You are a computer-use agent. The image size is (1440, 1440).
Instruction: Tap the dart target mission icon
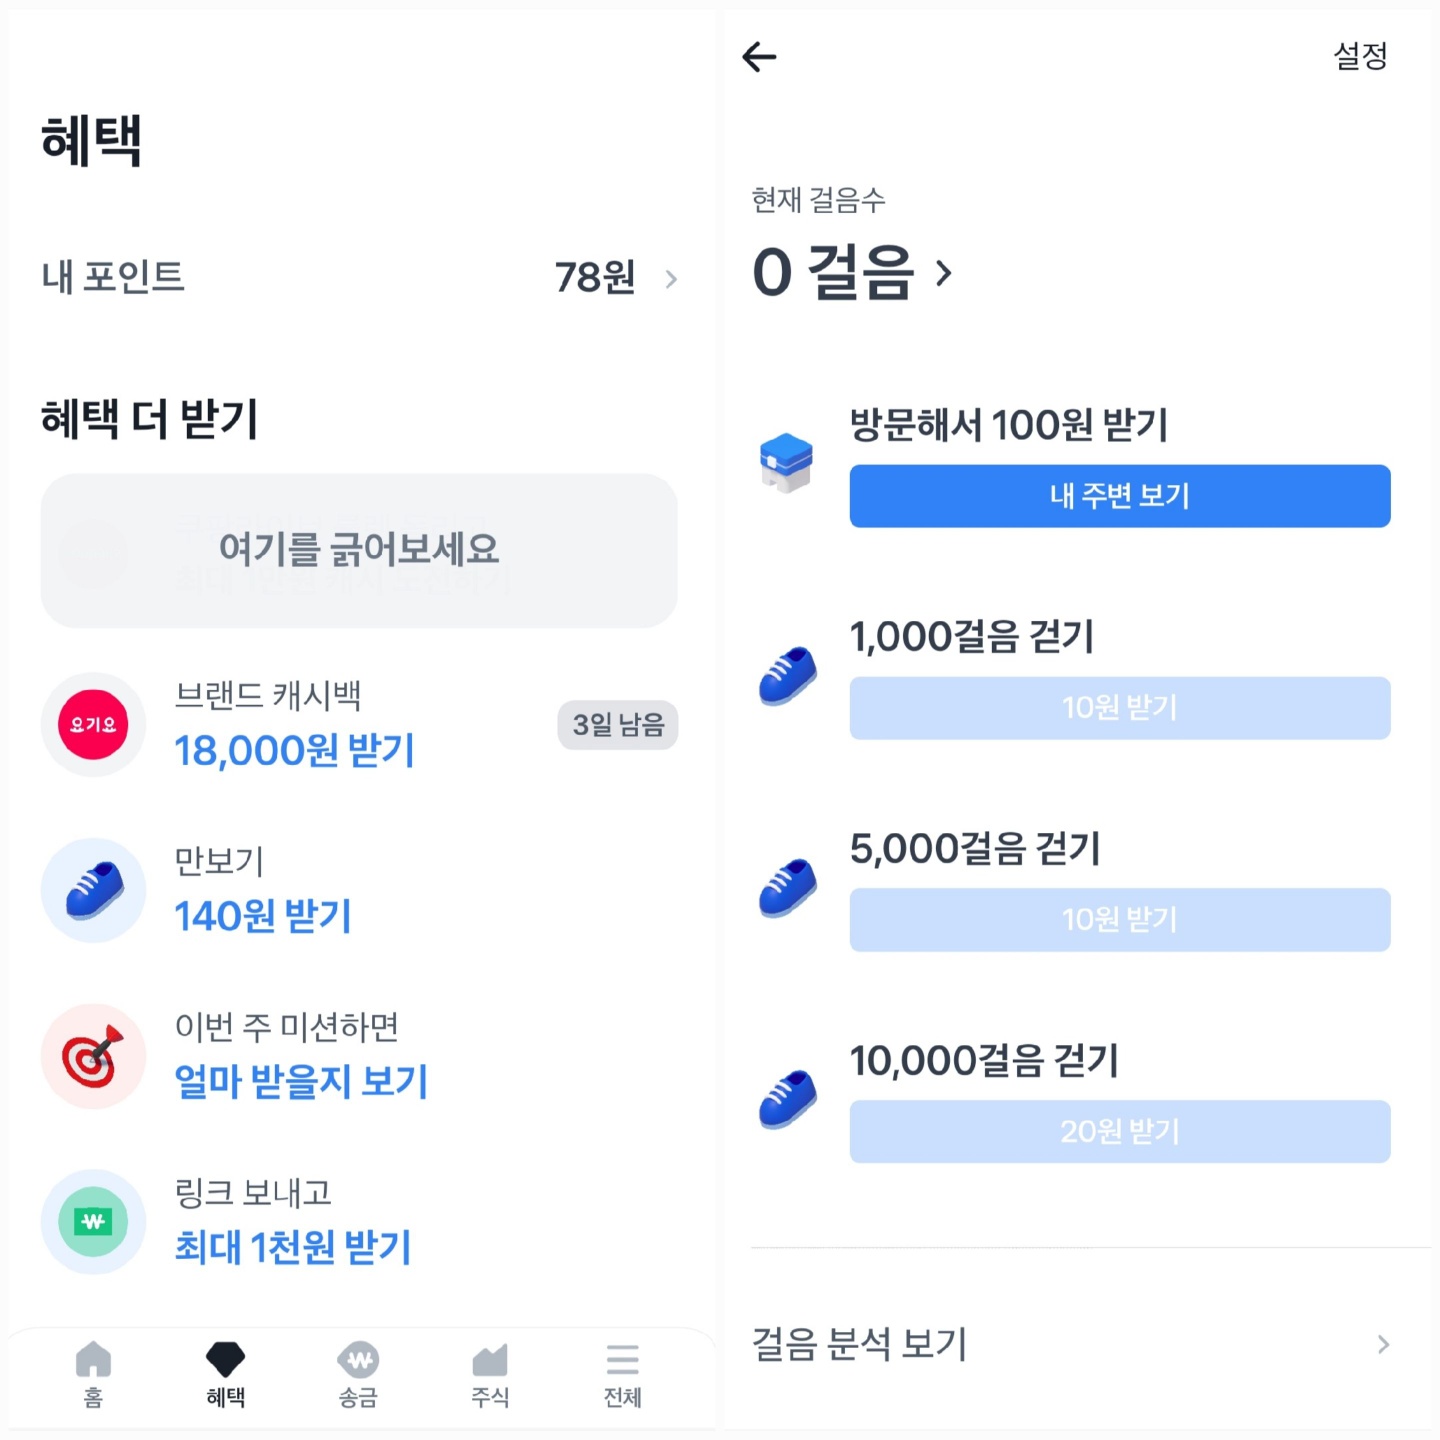click(93, 1056)
